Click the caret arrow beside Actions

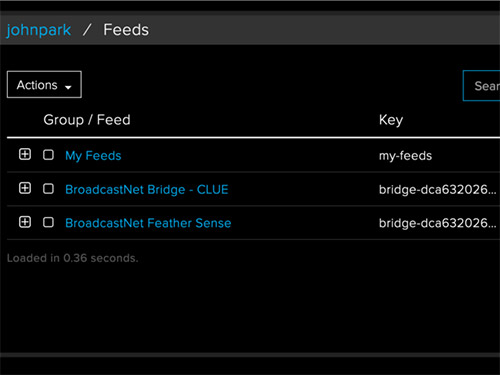coord(68,87)
